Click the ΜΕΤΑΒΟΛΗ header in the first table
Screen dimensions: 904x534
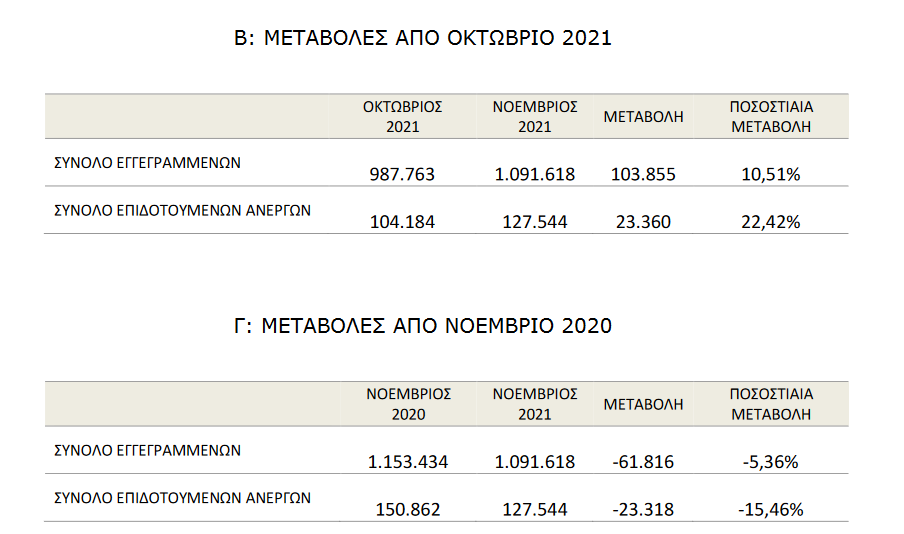point(643,116)
